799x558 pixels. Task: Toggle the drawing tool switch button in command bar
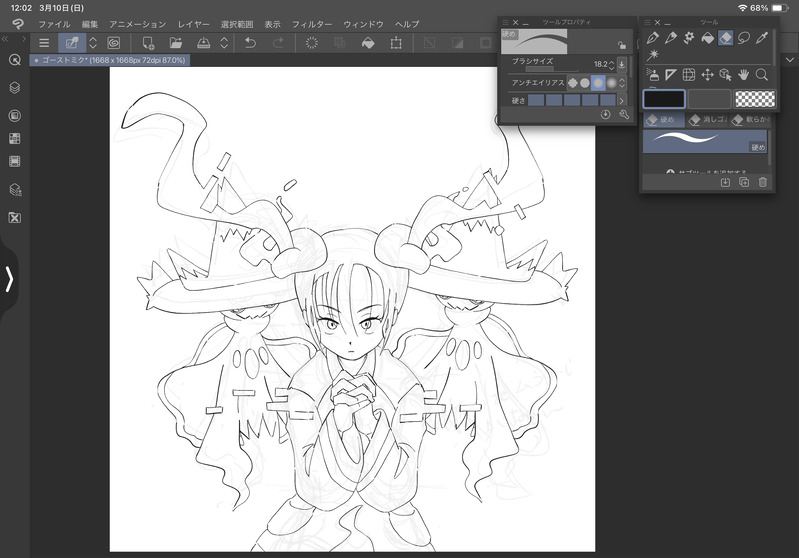pyautogui.click(x=72, y=43)
